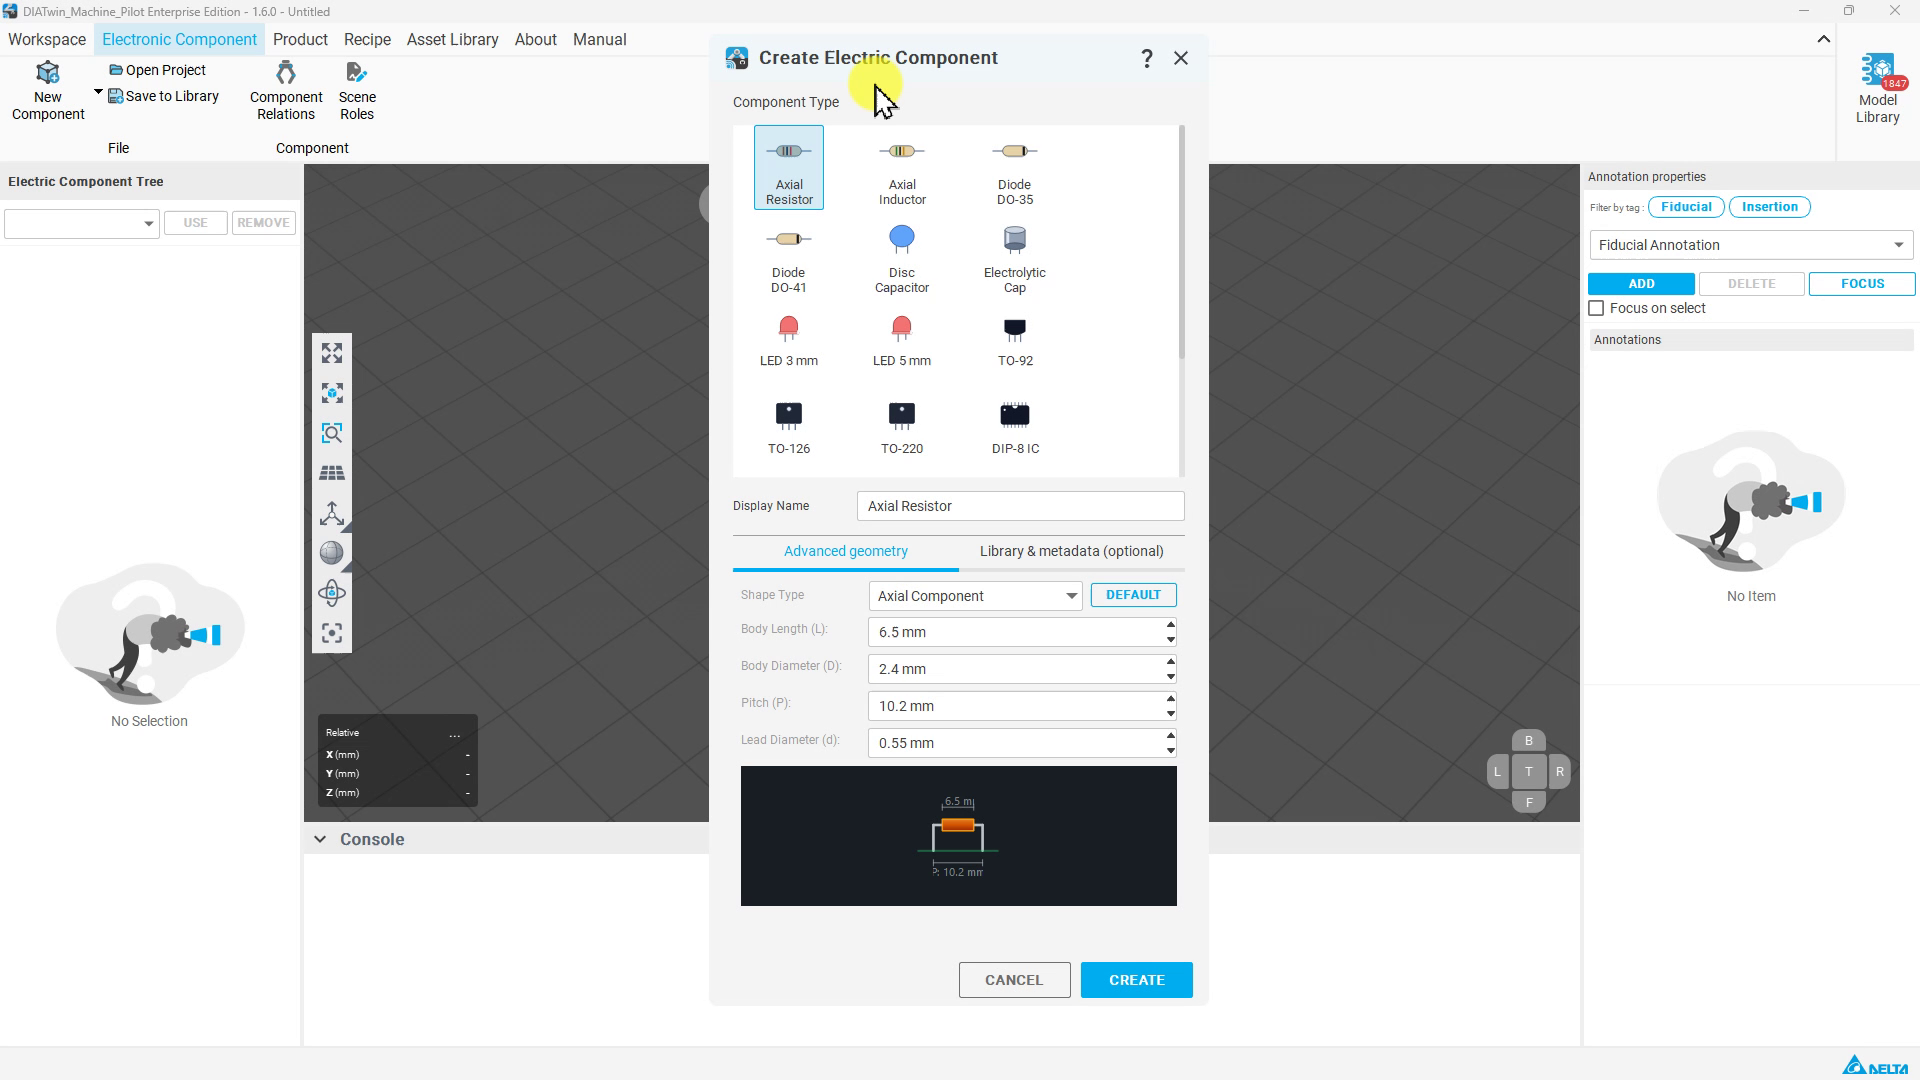Open help for Create Electric Component dialog

pyautogui.click(x=1147, y=58)
